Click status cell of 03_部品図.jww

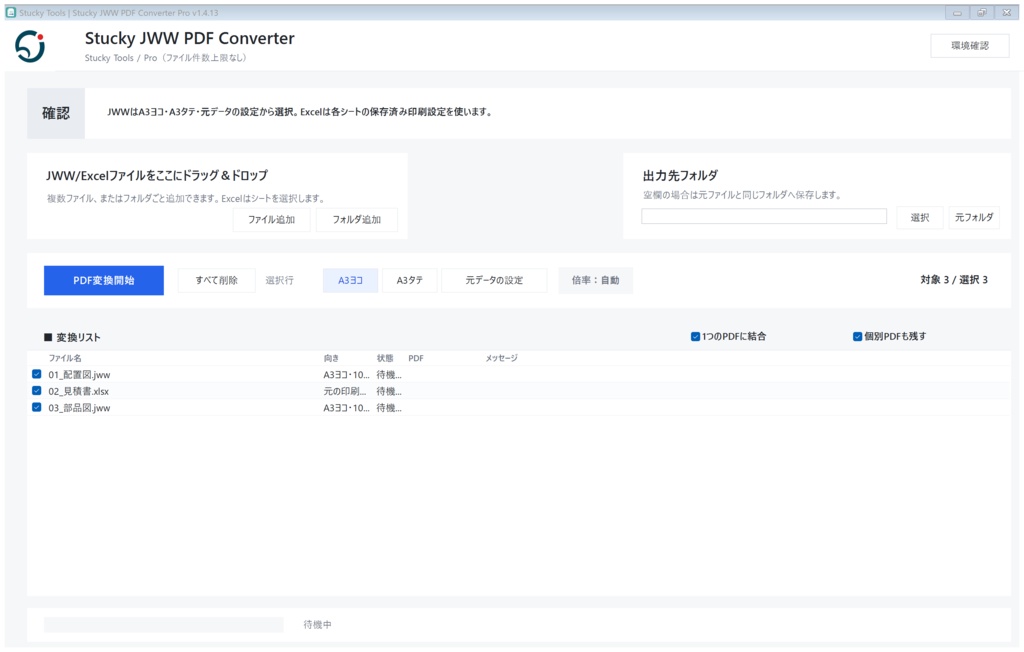click(x=389, y=408)
